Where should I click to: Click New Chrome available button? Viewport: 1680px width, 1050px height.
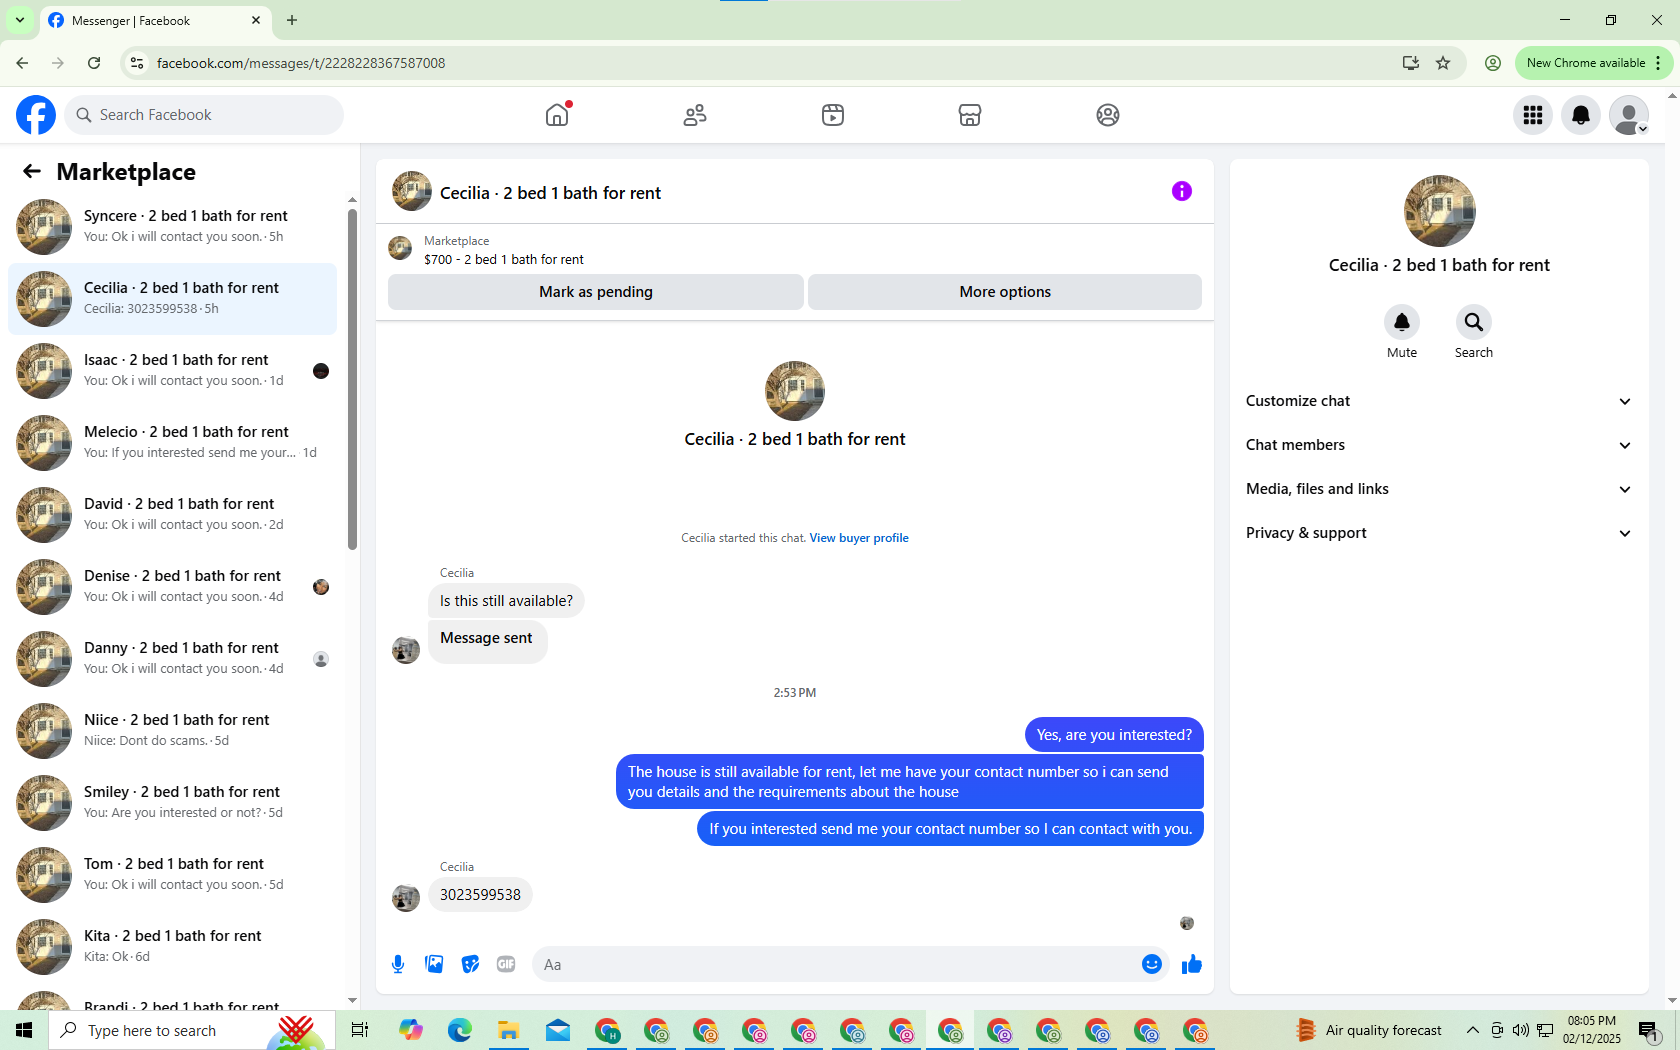[x=1586, y=63]
